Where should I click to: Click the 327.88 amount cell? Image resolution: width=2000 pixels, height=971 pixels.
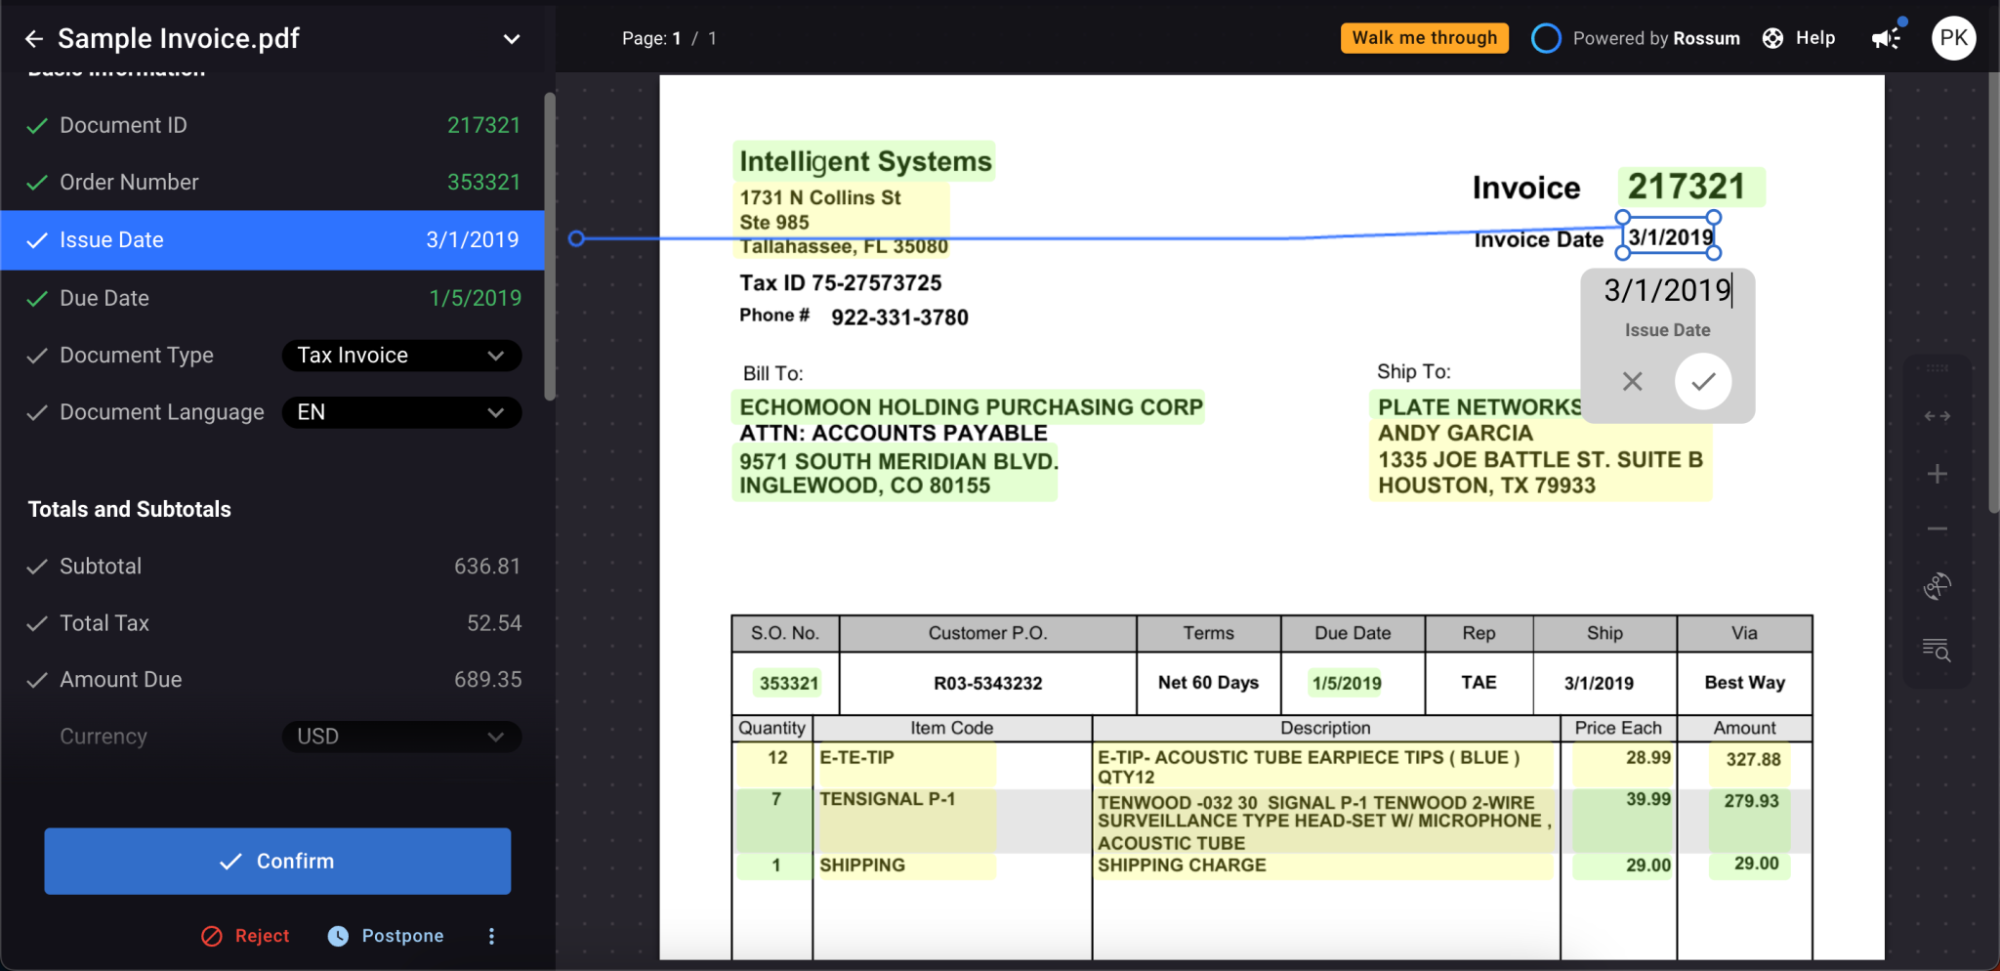(x=1752, y=759)
